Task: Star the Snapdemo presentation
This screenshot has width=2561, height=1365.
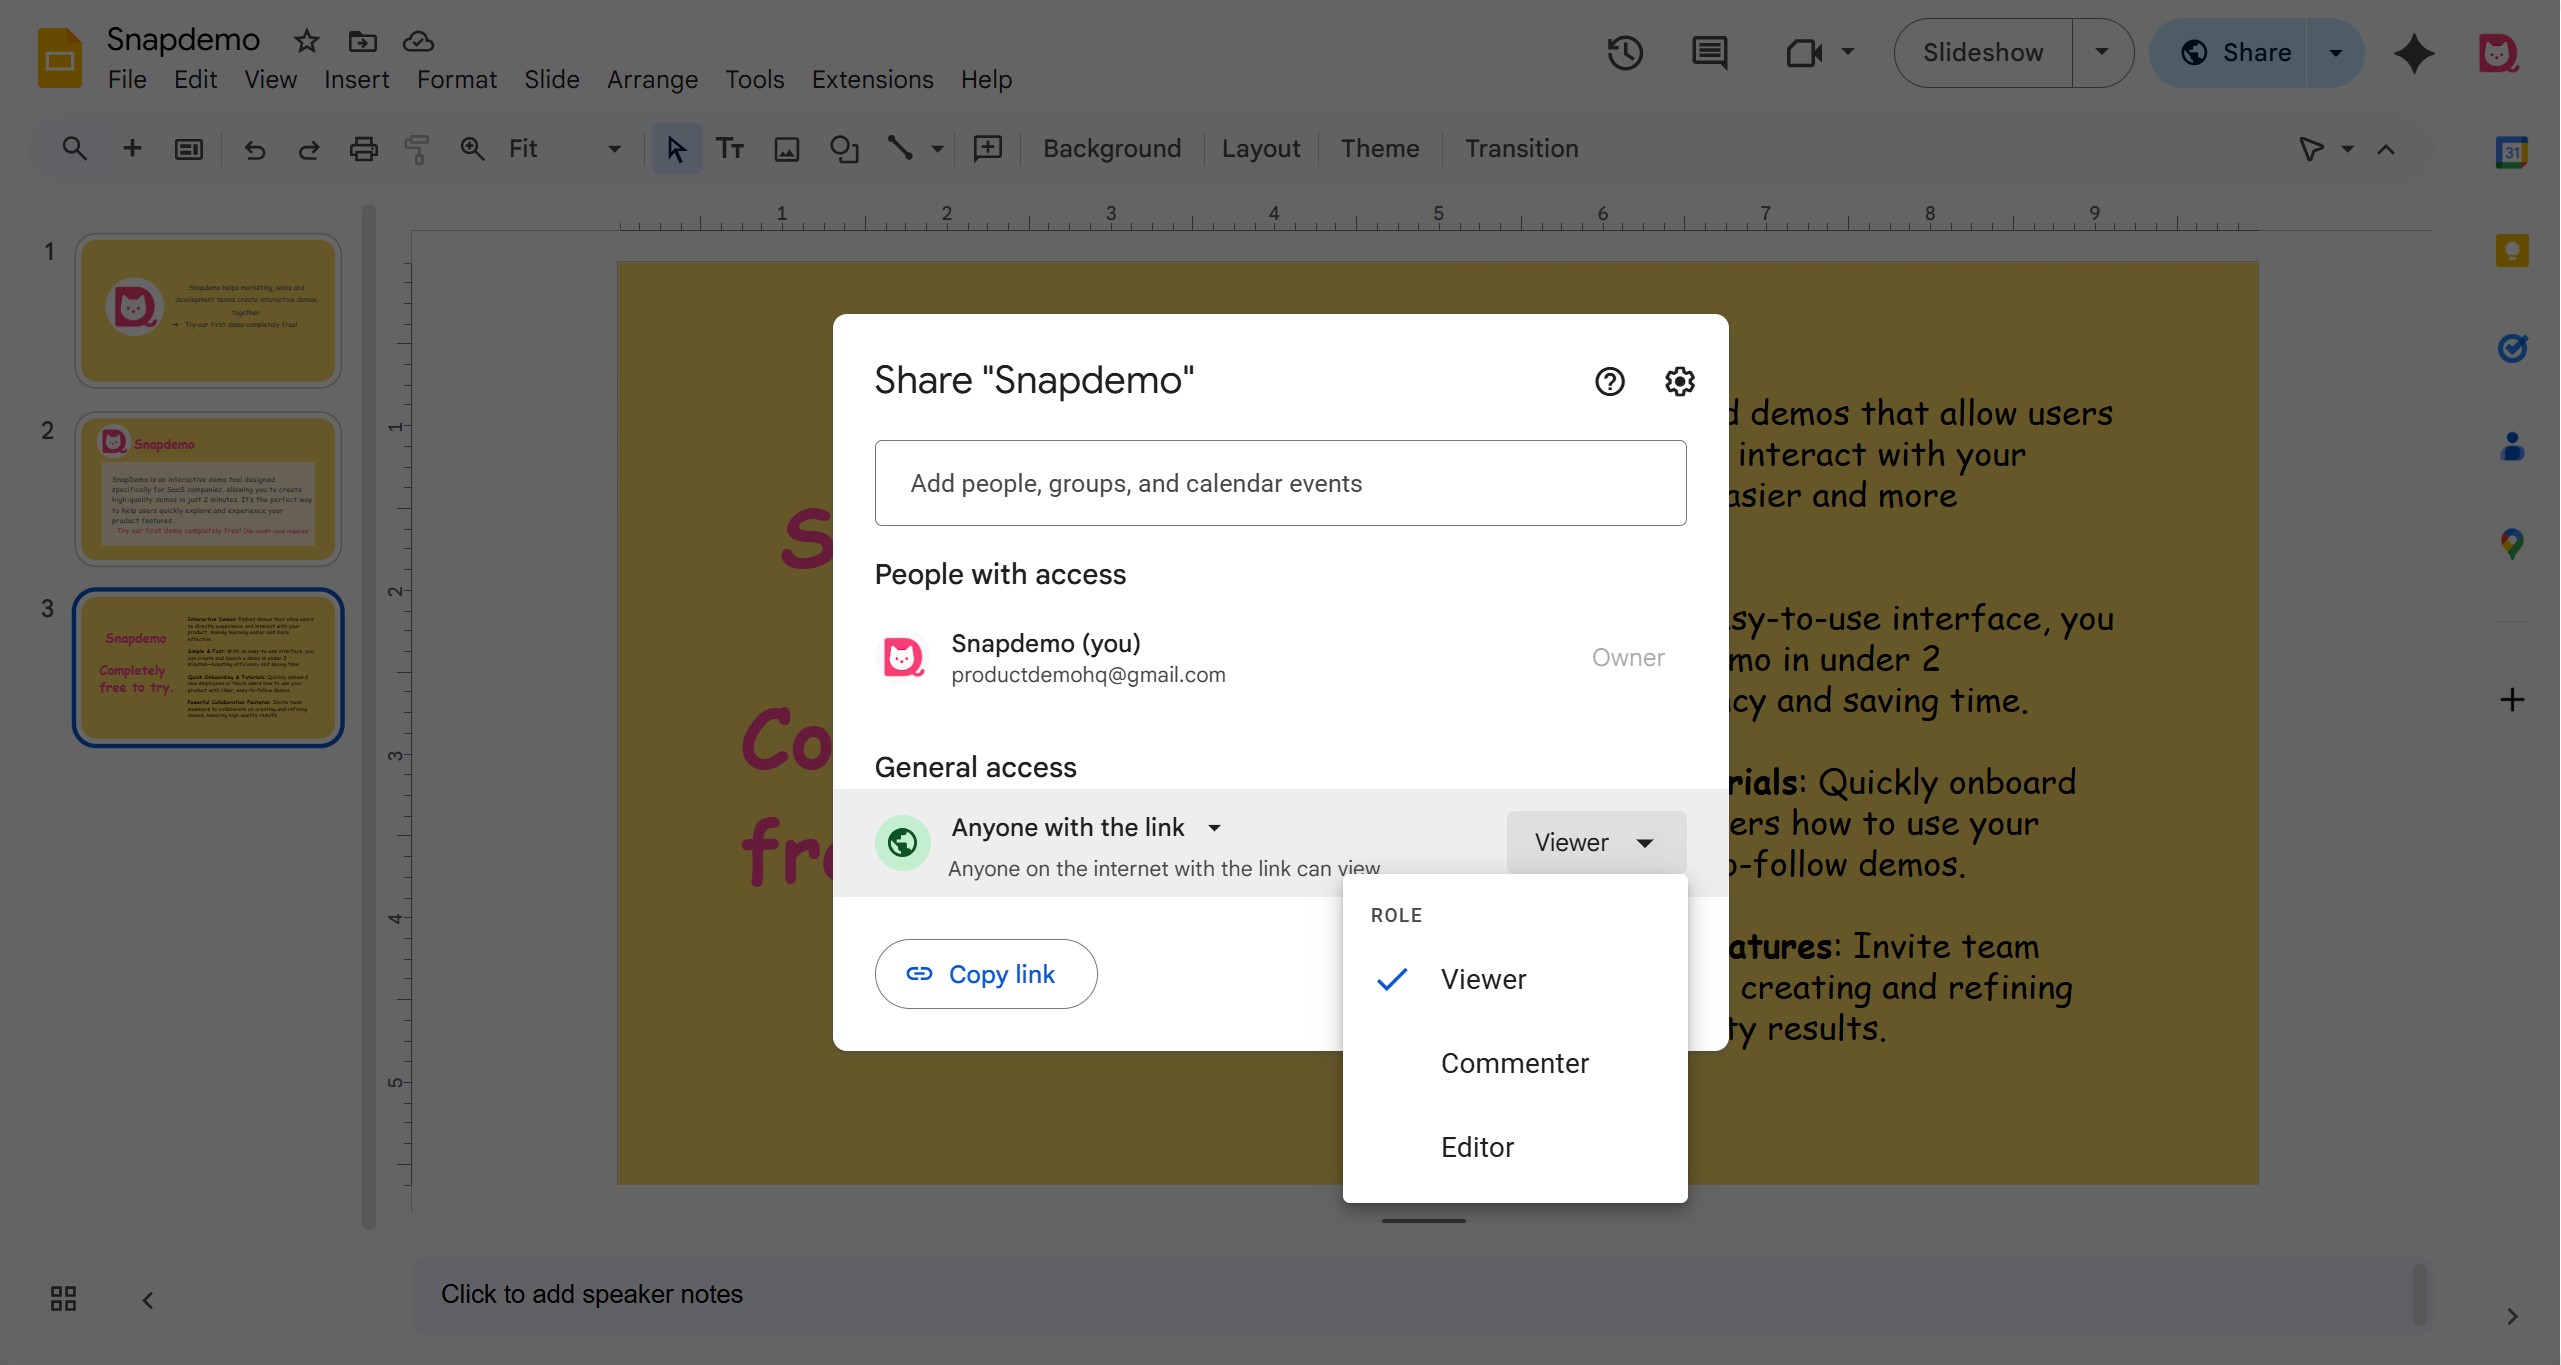Action: [306, 41]
